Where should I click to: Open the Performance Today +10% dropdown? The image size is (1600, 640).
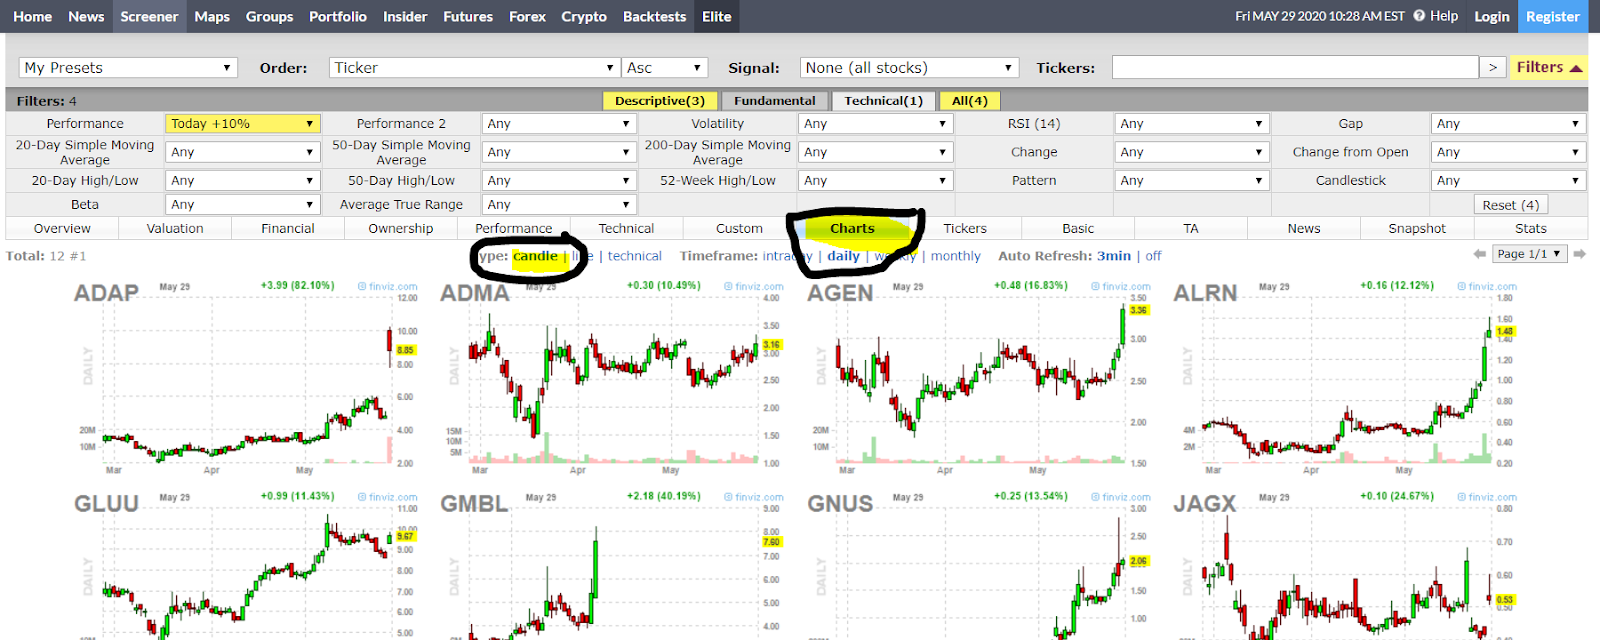[x=242, y=123]
